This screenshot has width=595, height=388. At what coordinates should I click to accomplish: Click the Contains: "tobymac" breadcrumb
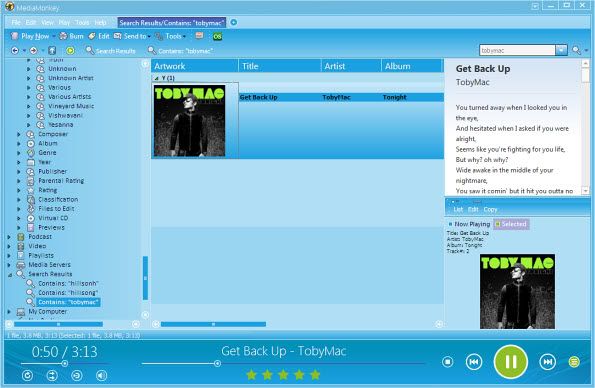[180, 50]
